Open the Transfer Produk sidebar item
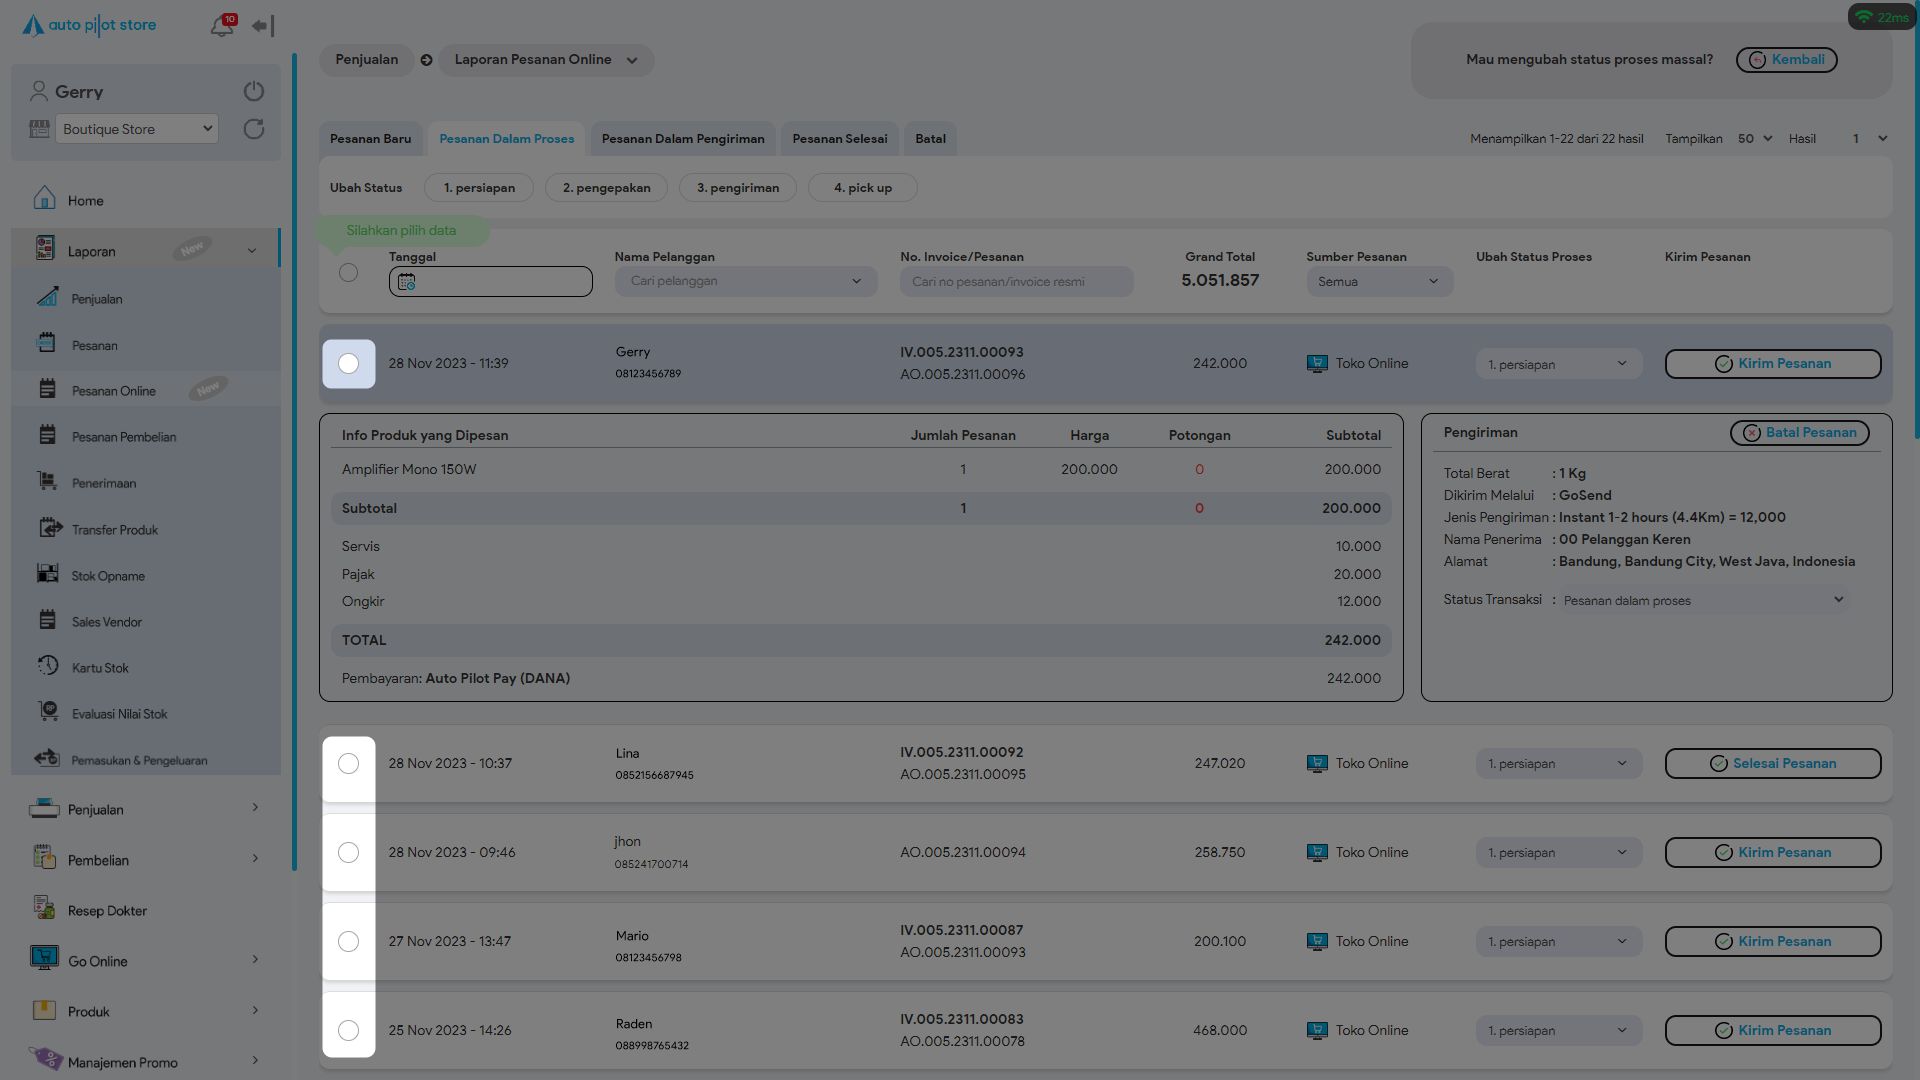The image size is (1920, 1080). (x=114, y=529)
